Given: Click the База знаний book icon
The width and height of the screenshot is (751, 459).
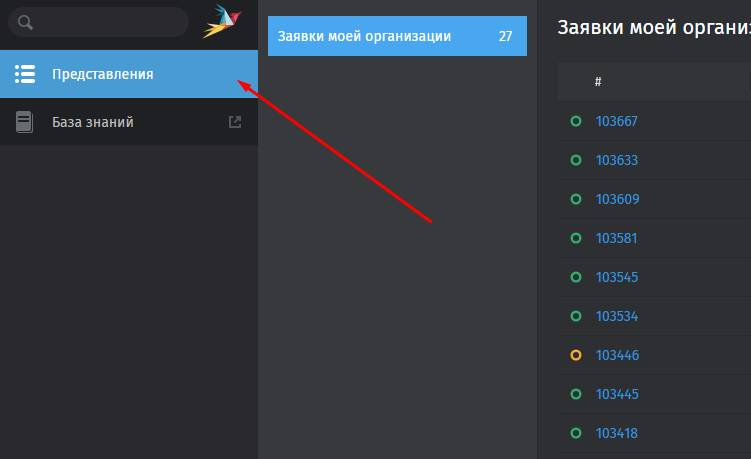Looking at the screenshot, I should click(24, 122).
